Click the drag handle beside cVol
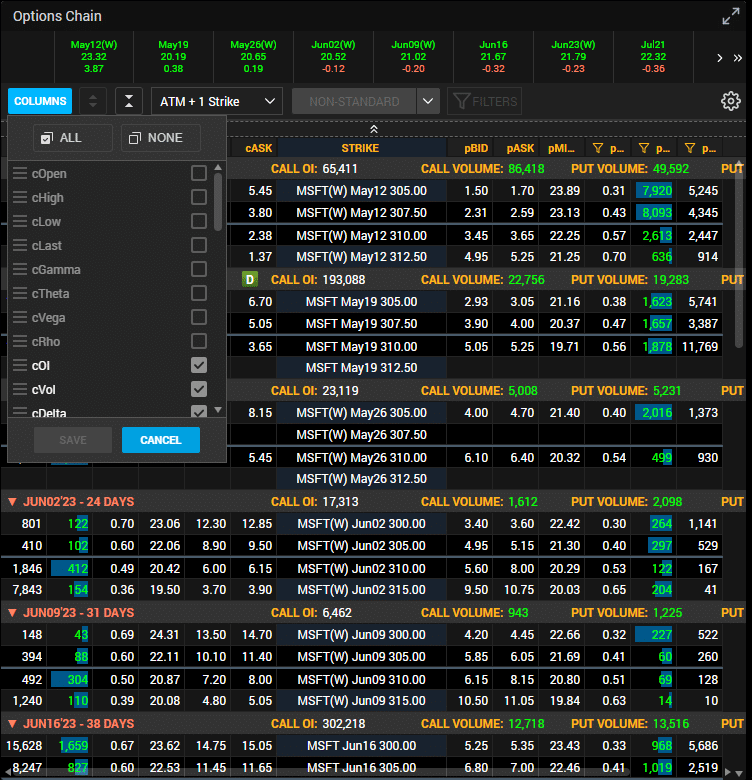The height and width of the screenshot is (780, 752). [20, 390]
